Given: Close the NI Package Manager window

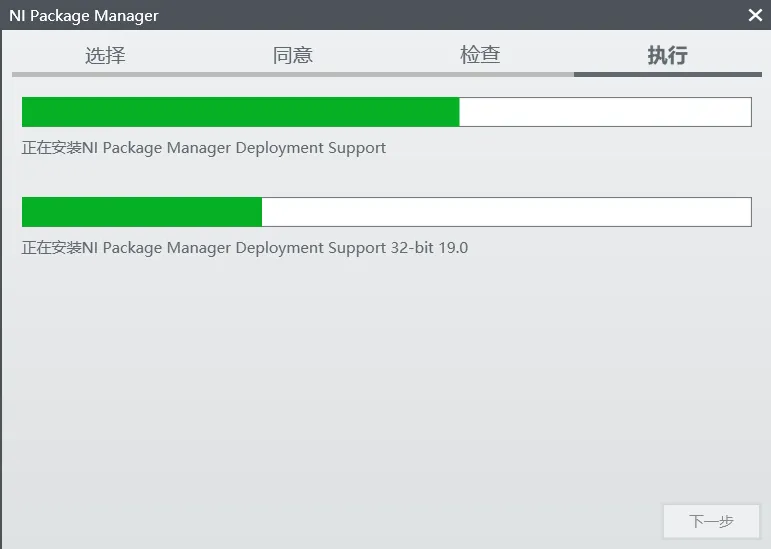Looking at the screenshot, I should 755,15.
